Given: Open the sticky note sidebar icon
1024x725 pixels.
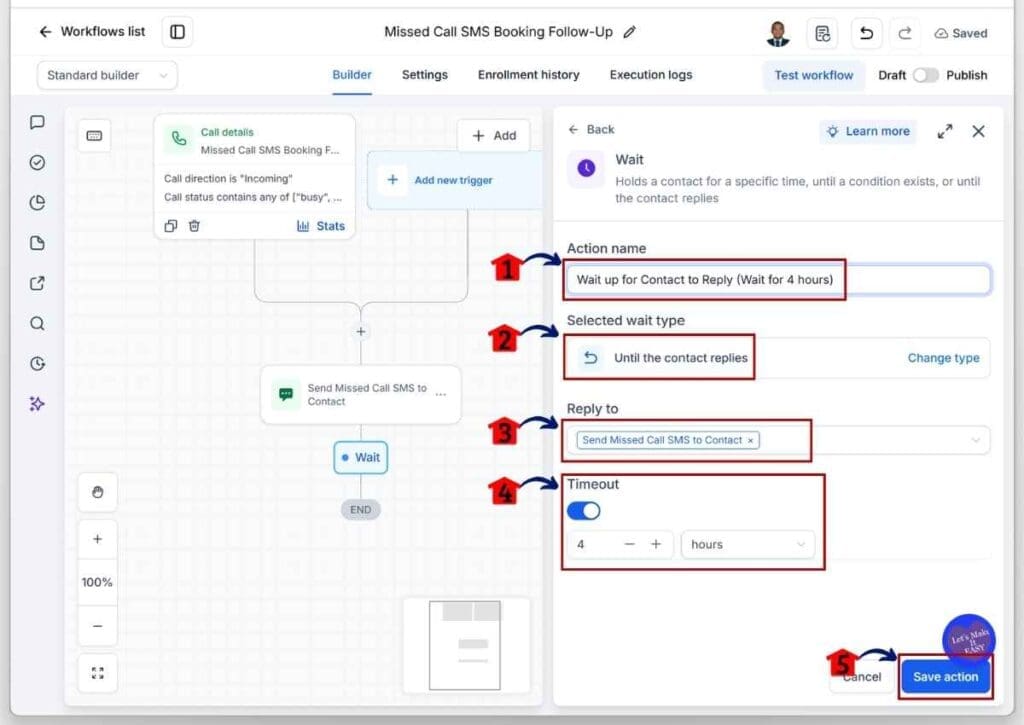Looking at the screenshot, I should (x=37, y=243).
